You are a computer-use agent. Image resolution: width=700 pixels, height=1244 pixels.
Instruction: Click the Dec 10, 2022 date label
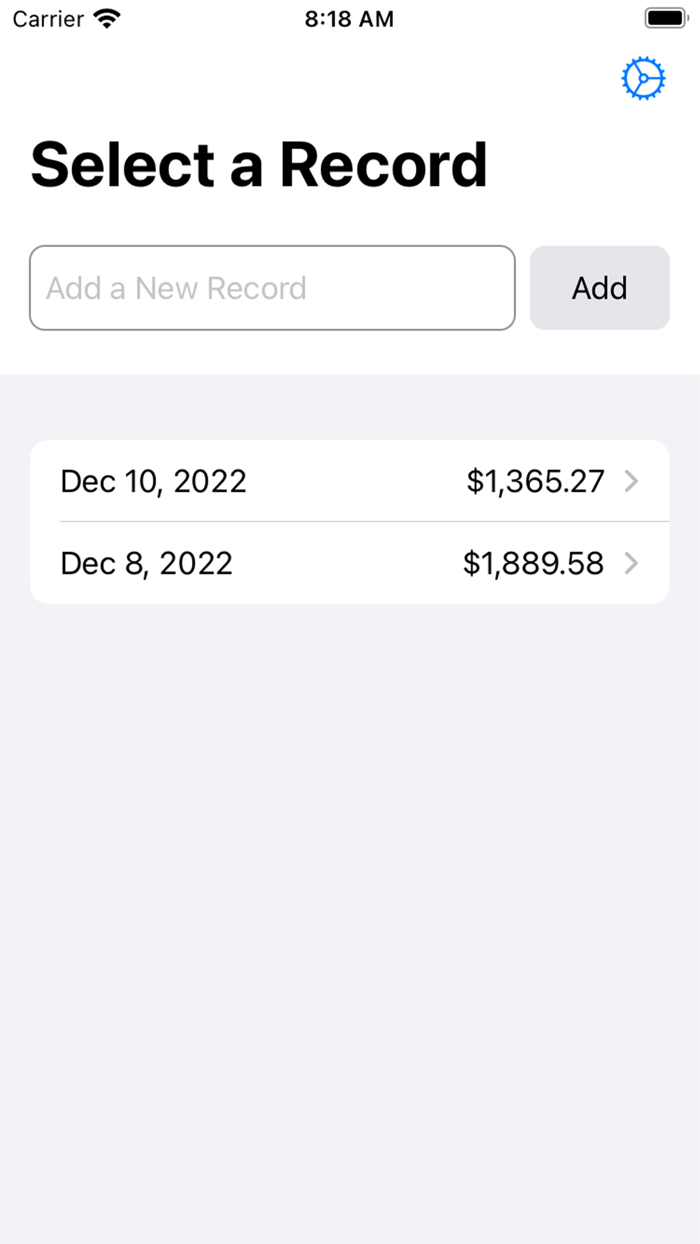coord(153,481)
